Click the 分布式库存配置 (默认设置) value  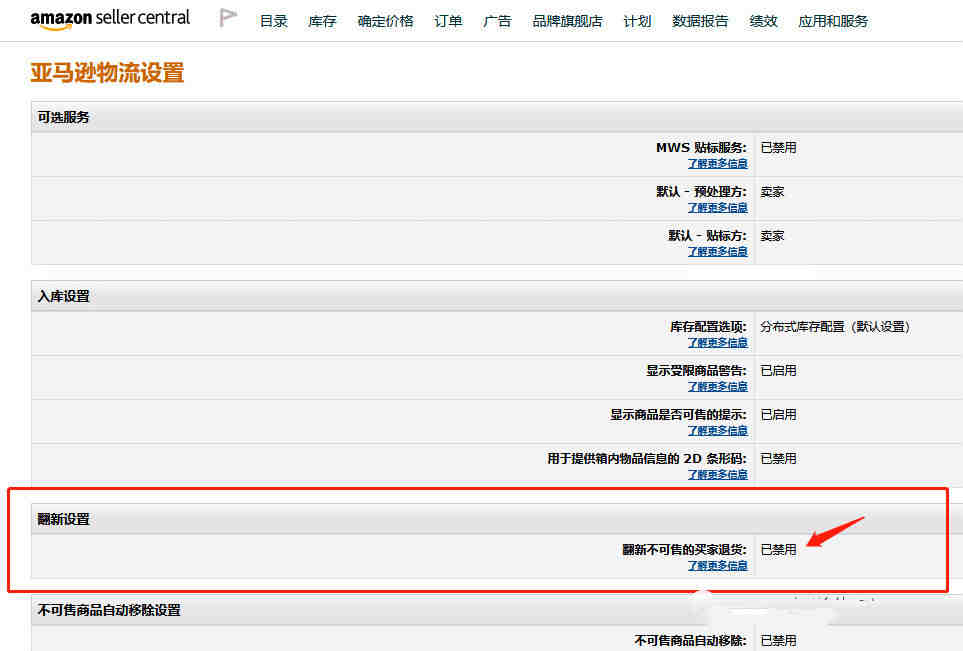835,327
